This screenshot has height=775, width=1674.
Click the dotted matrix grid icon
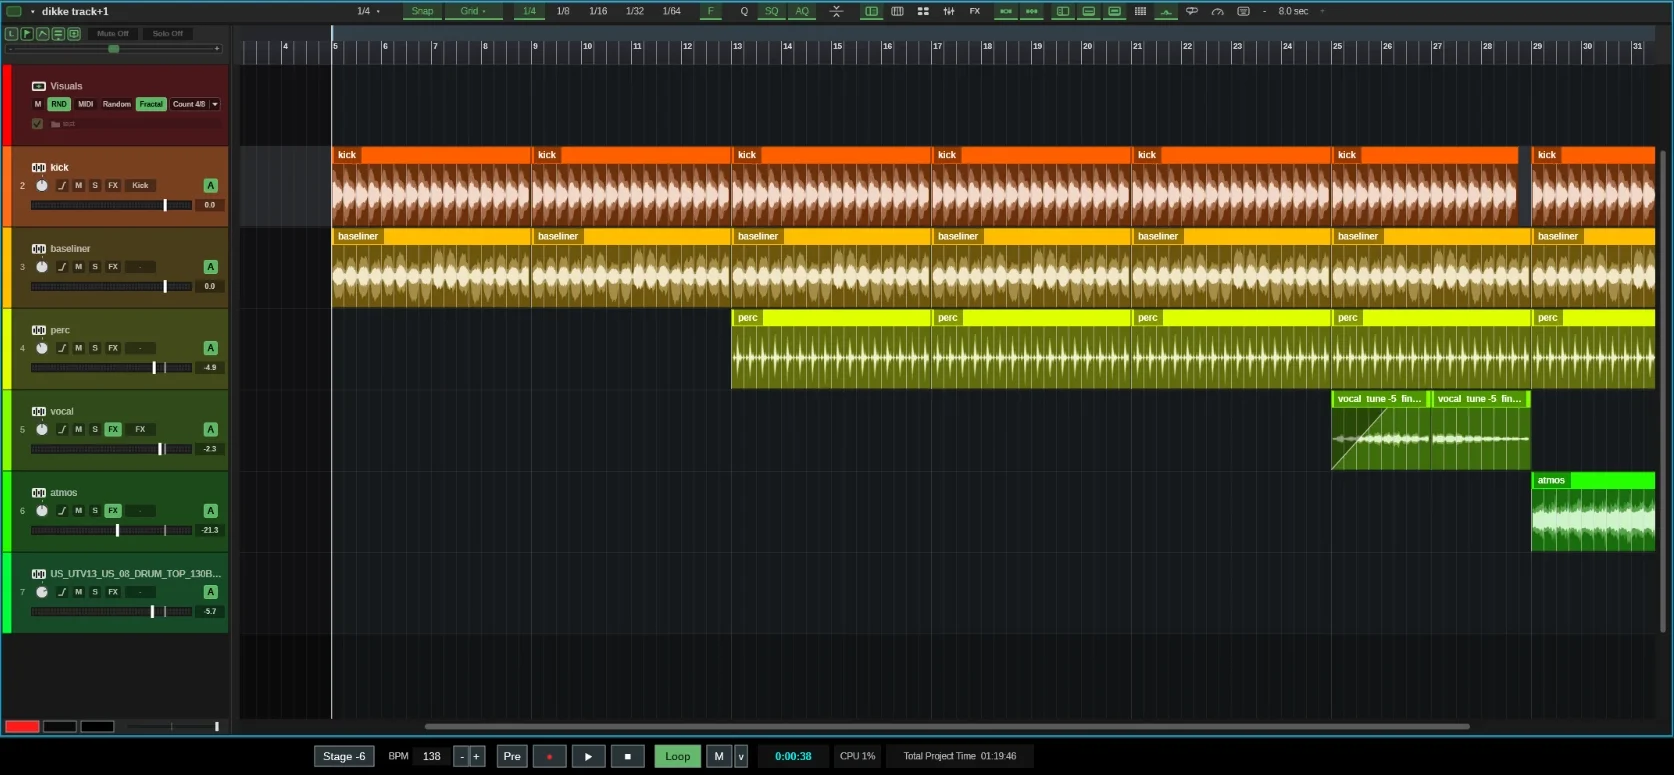[1140, 11]
